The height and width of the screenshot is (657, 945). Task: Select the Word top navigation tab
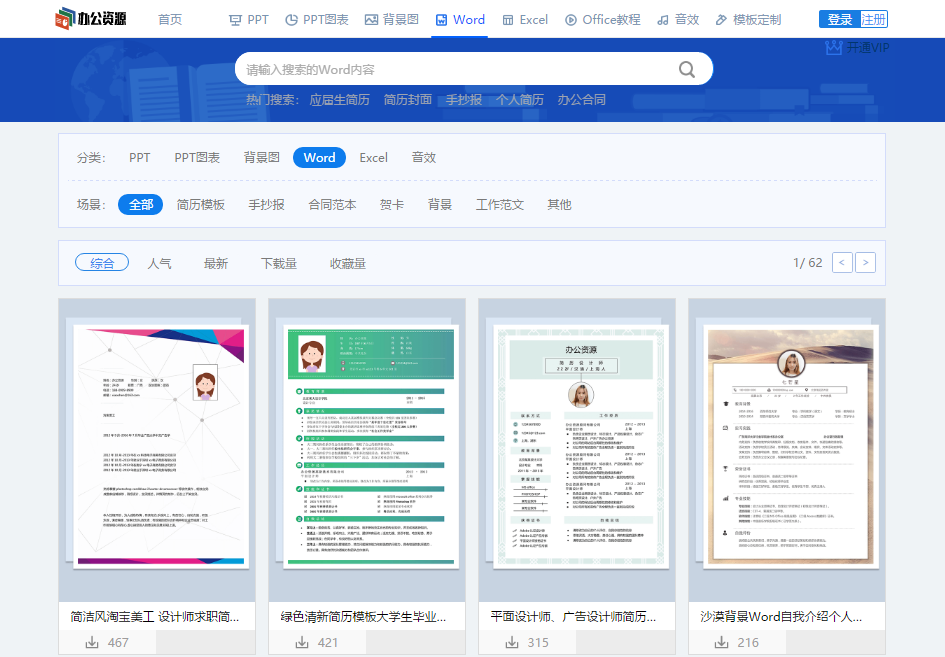click(460, 19)
